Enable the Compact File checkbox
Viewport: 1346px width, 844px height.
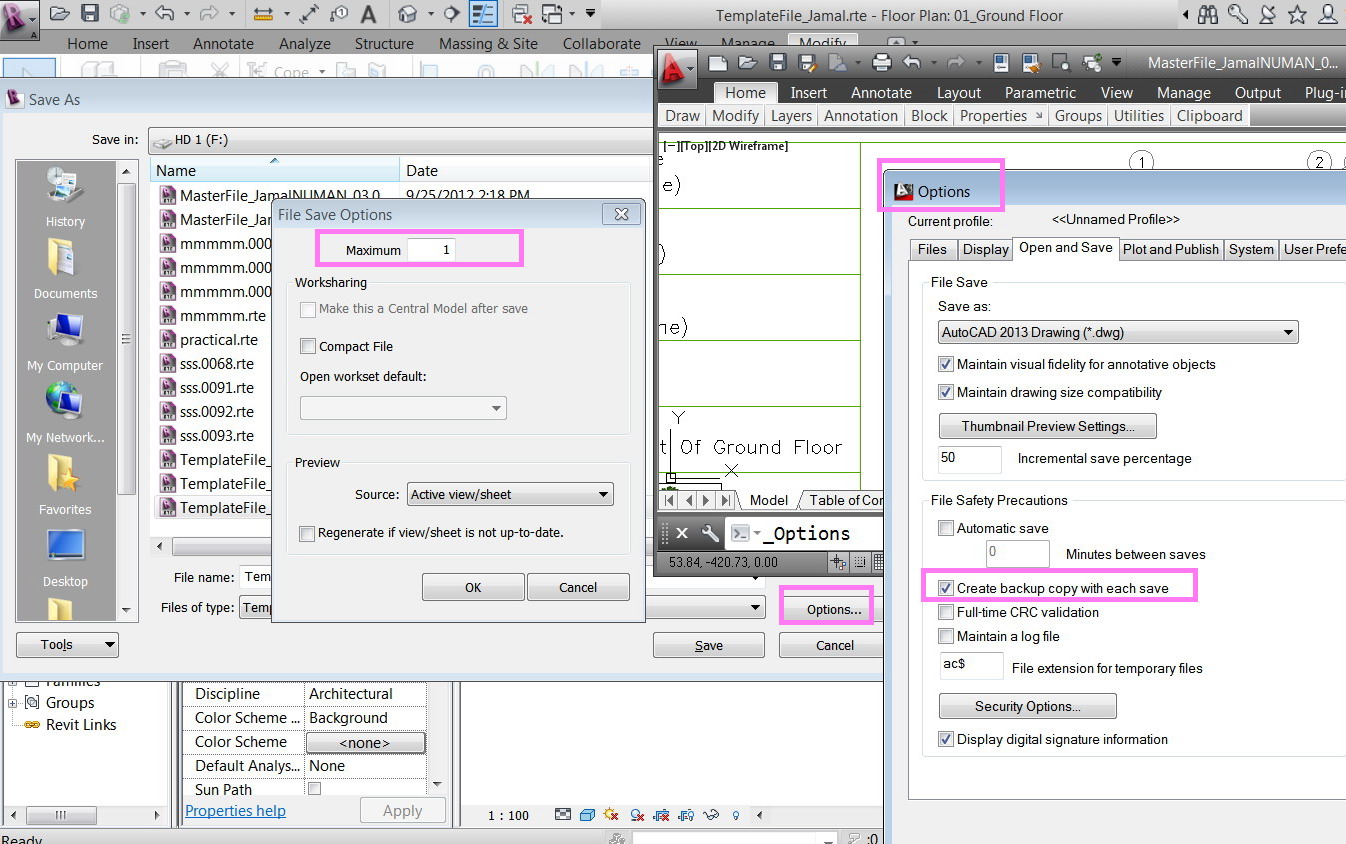coord(308,346)
